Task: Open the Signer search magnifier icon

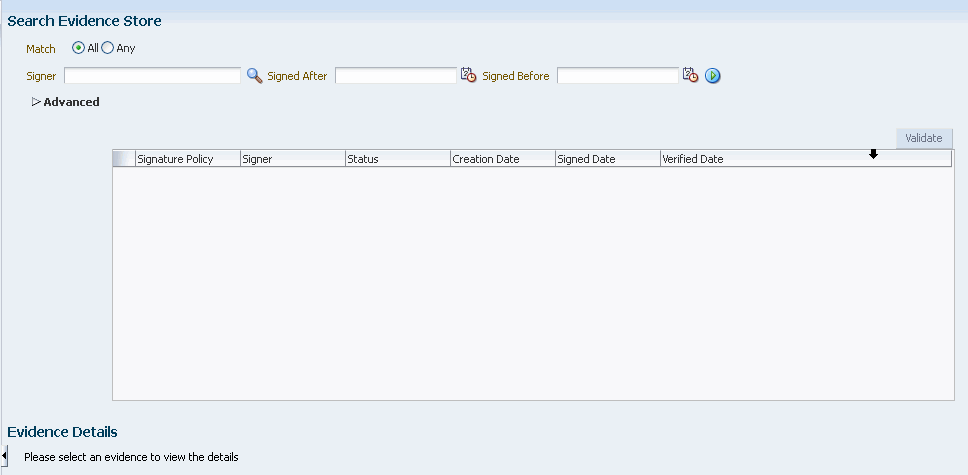Action: 254,75
